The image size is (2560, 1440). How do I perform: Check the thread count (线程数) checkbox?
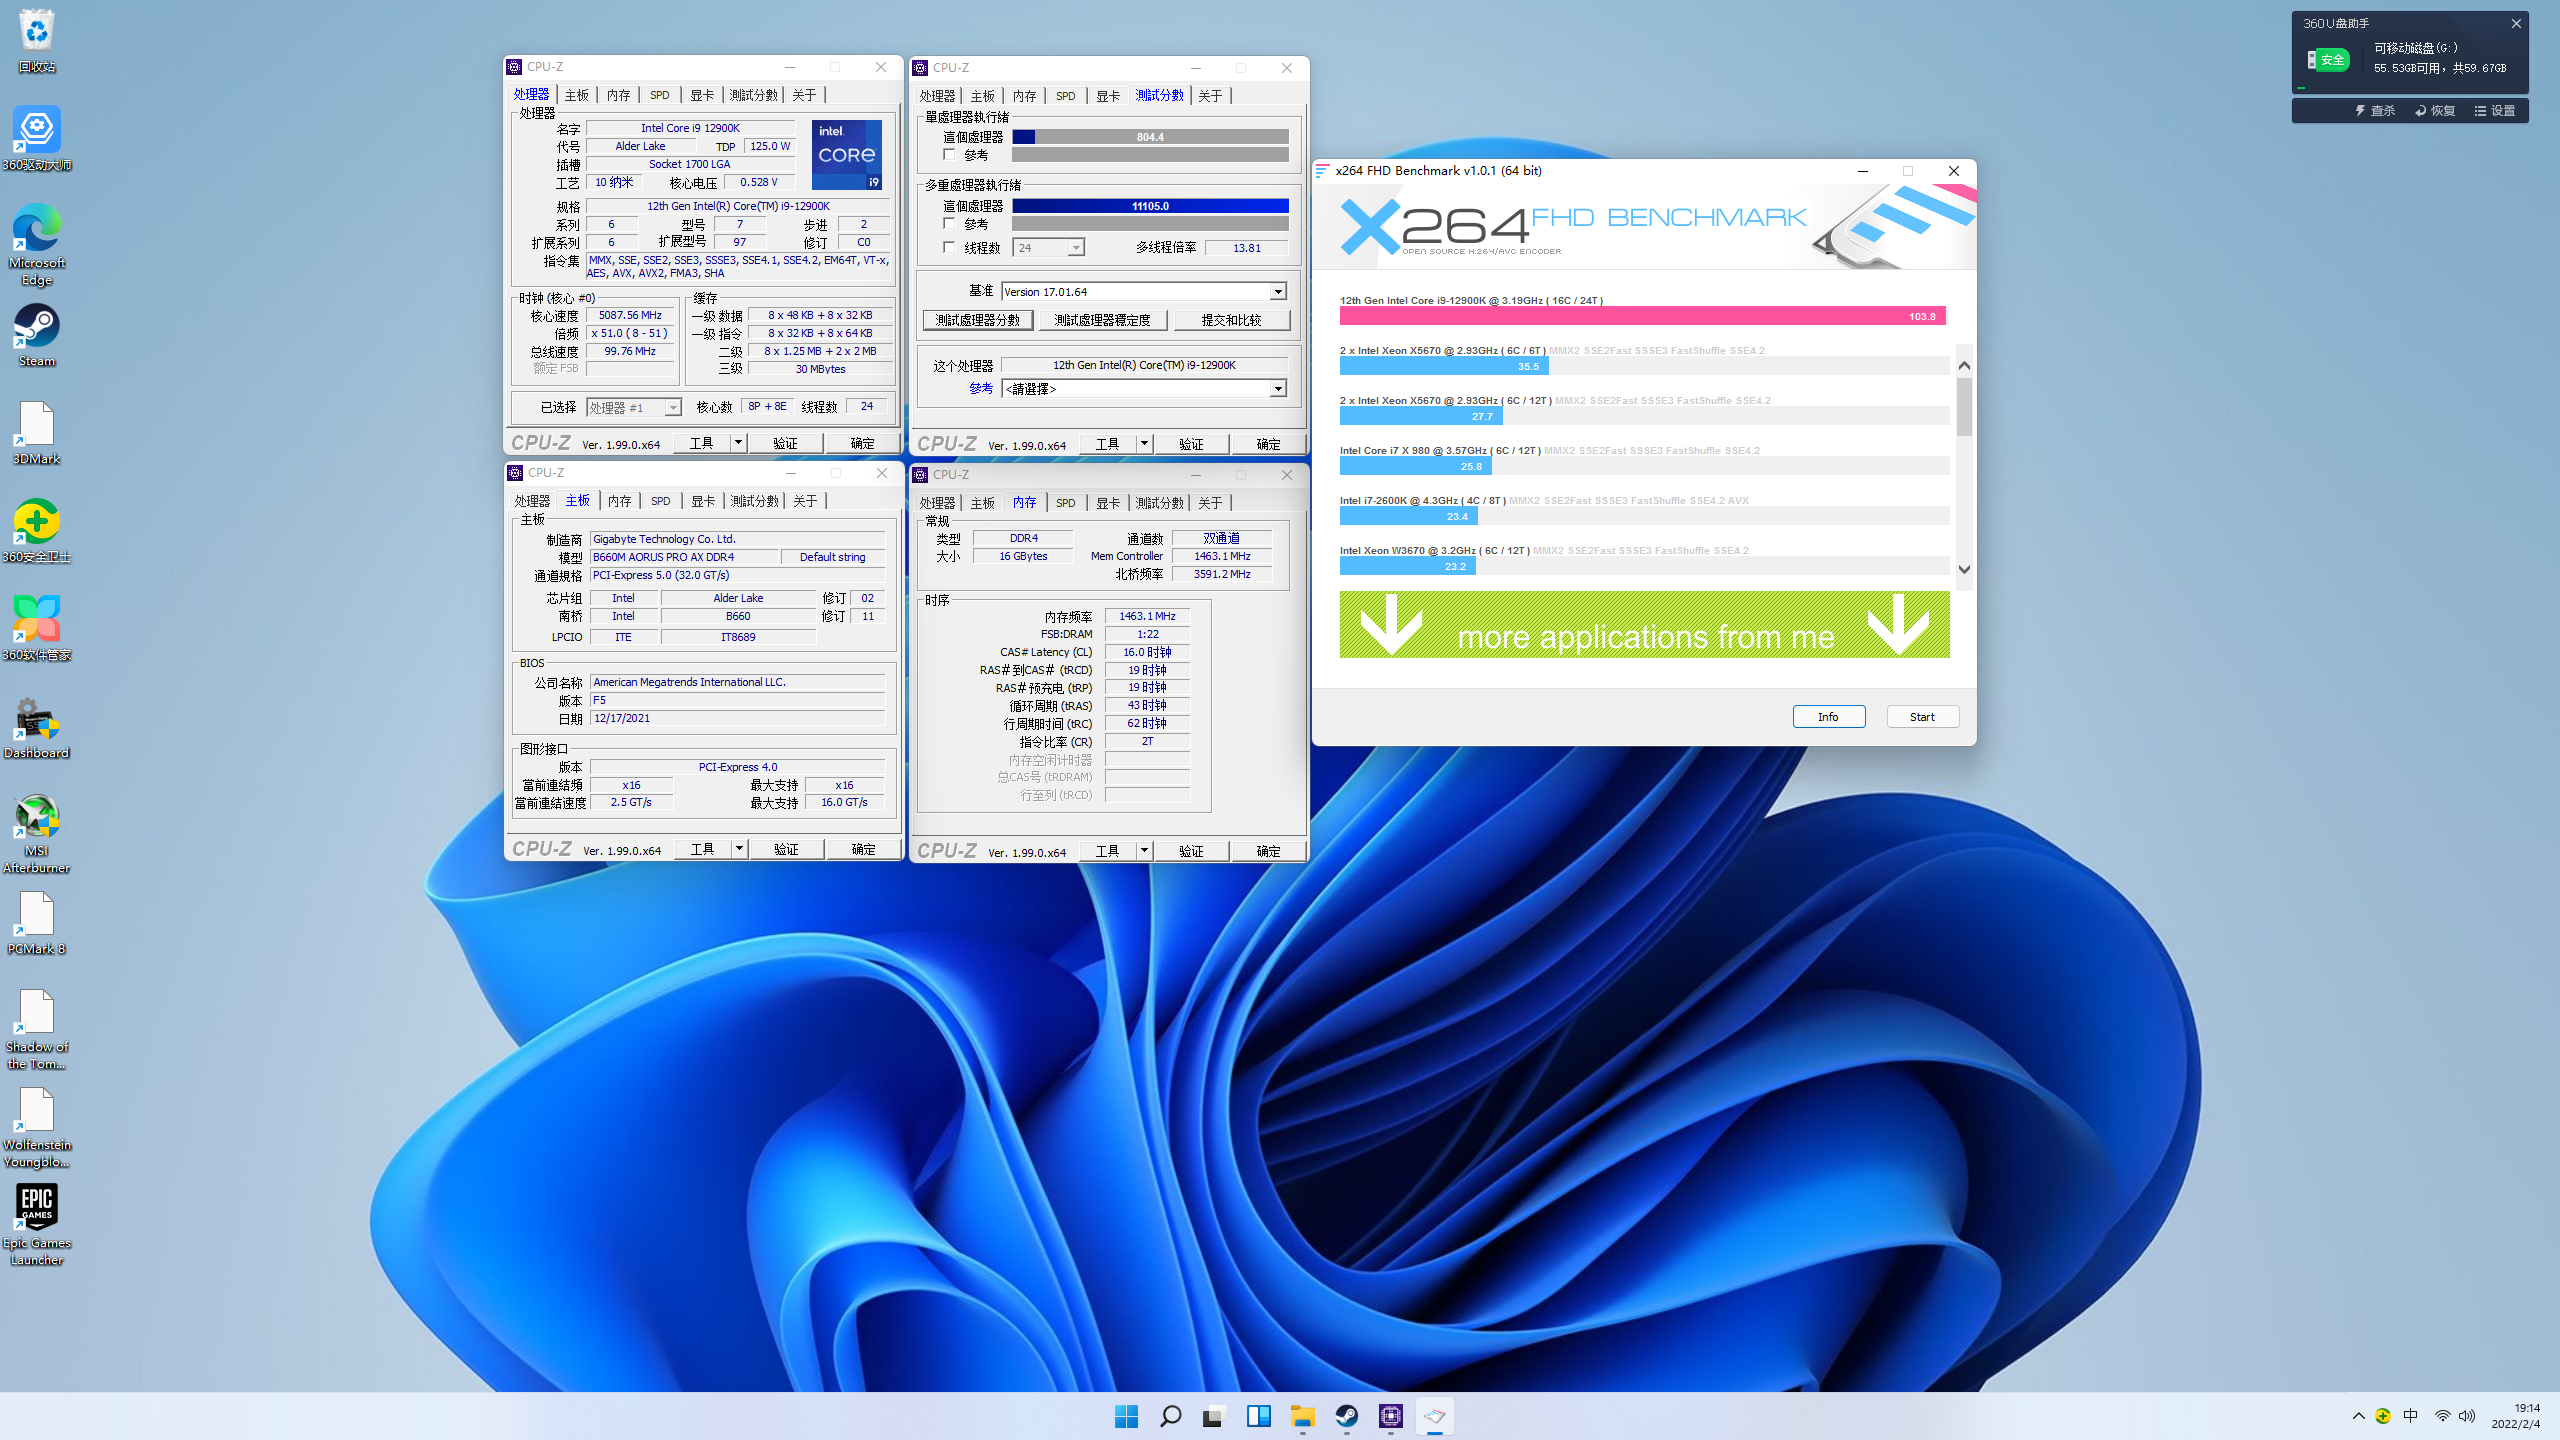pos(949,247)
